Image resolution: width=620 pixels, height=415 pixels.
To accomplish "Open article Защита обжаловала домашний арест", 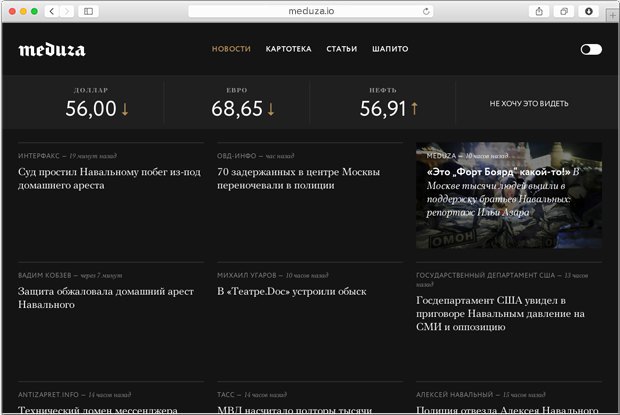I will pos(106,298).
